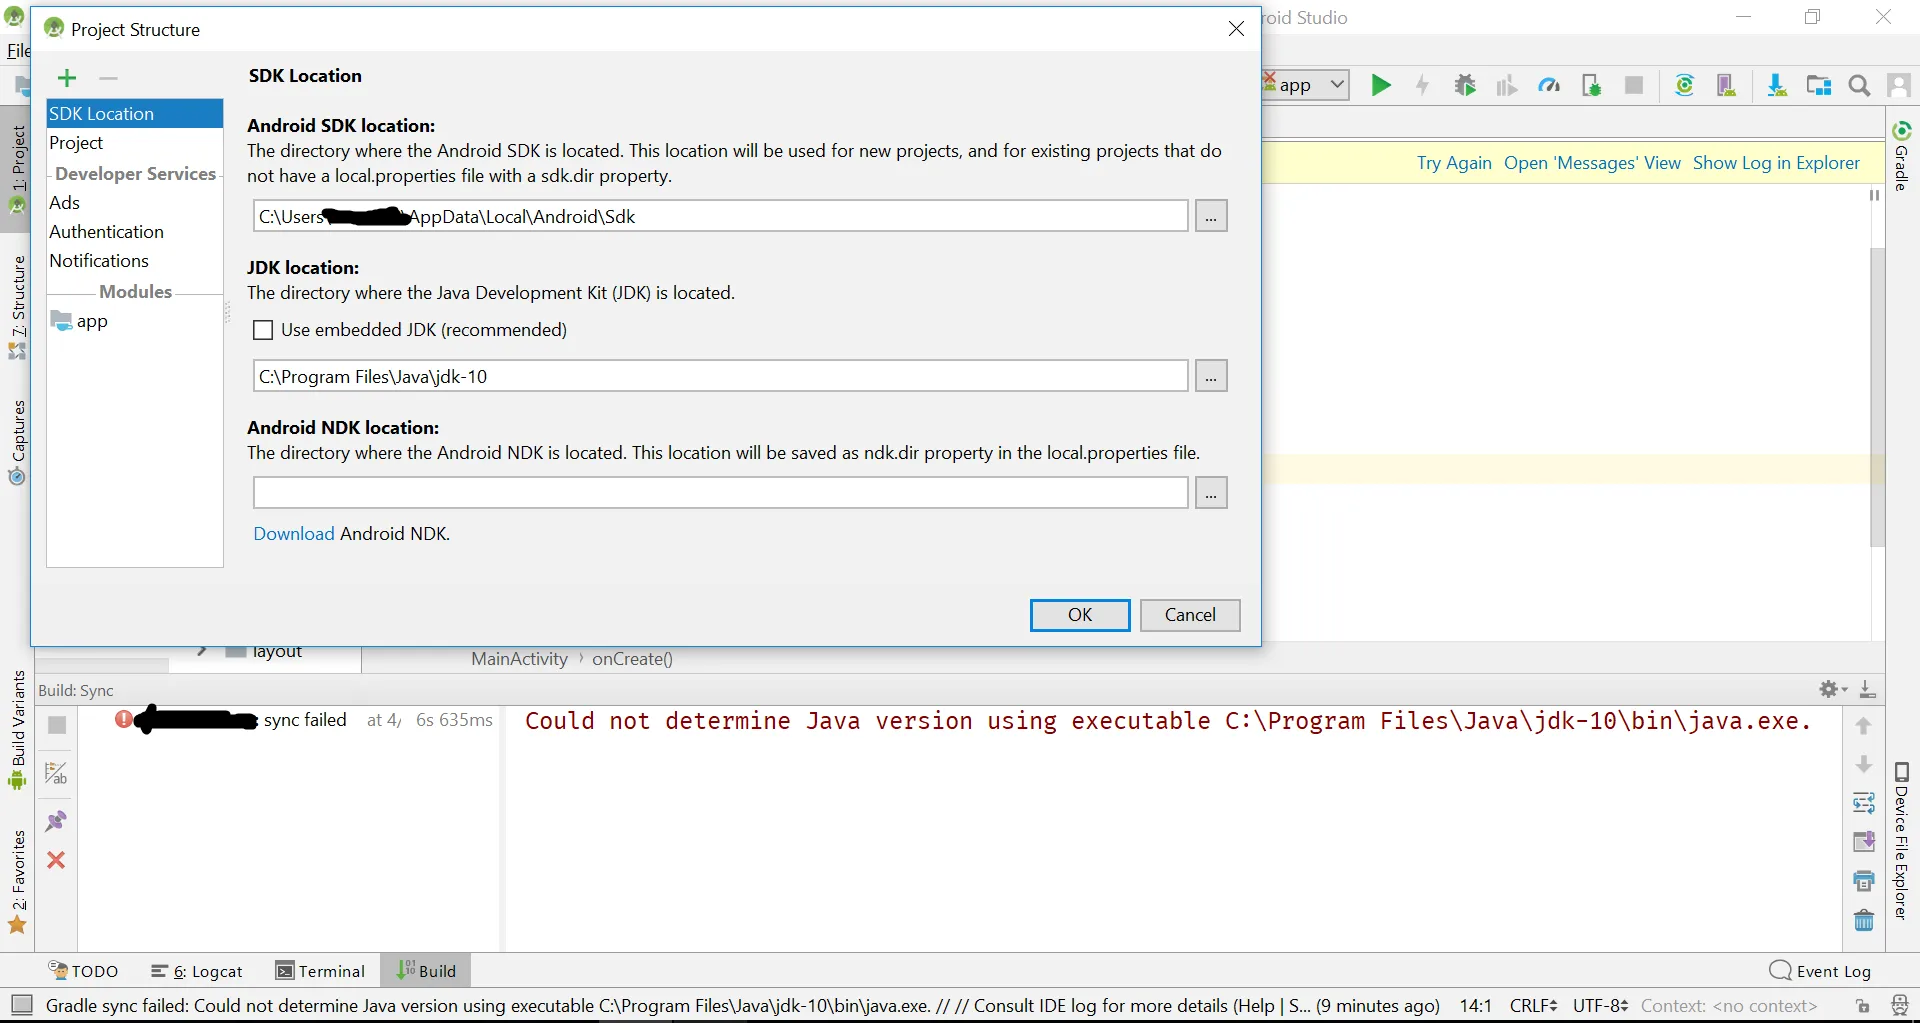Click the tool windows toggle in status bar corner

[x=21, y=1005]
